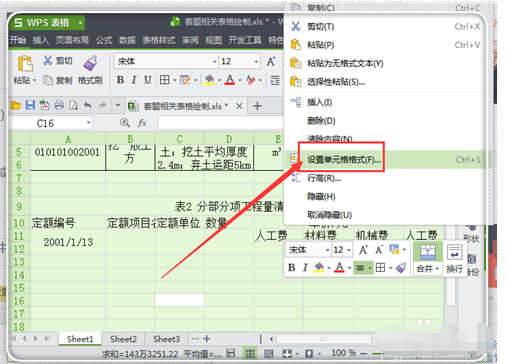Click the yellow fill color button in ribbon
This screenshot has height=364, width=509.
[209, 80]
